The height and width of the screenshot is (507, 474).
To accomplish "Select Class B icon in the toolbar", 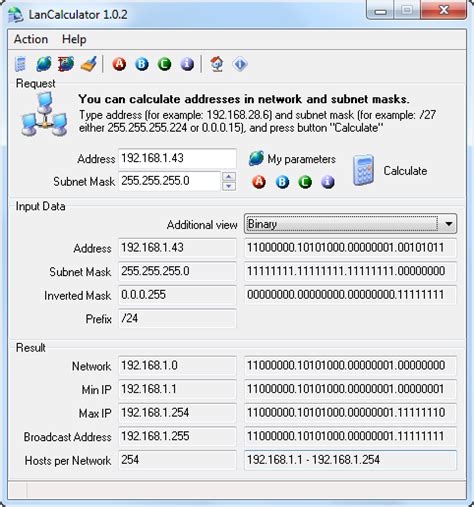I will (142, 64).
